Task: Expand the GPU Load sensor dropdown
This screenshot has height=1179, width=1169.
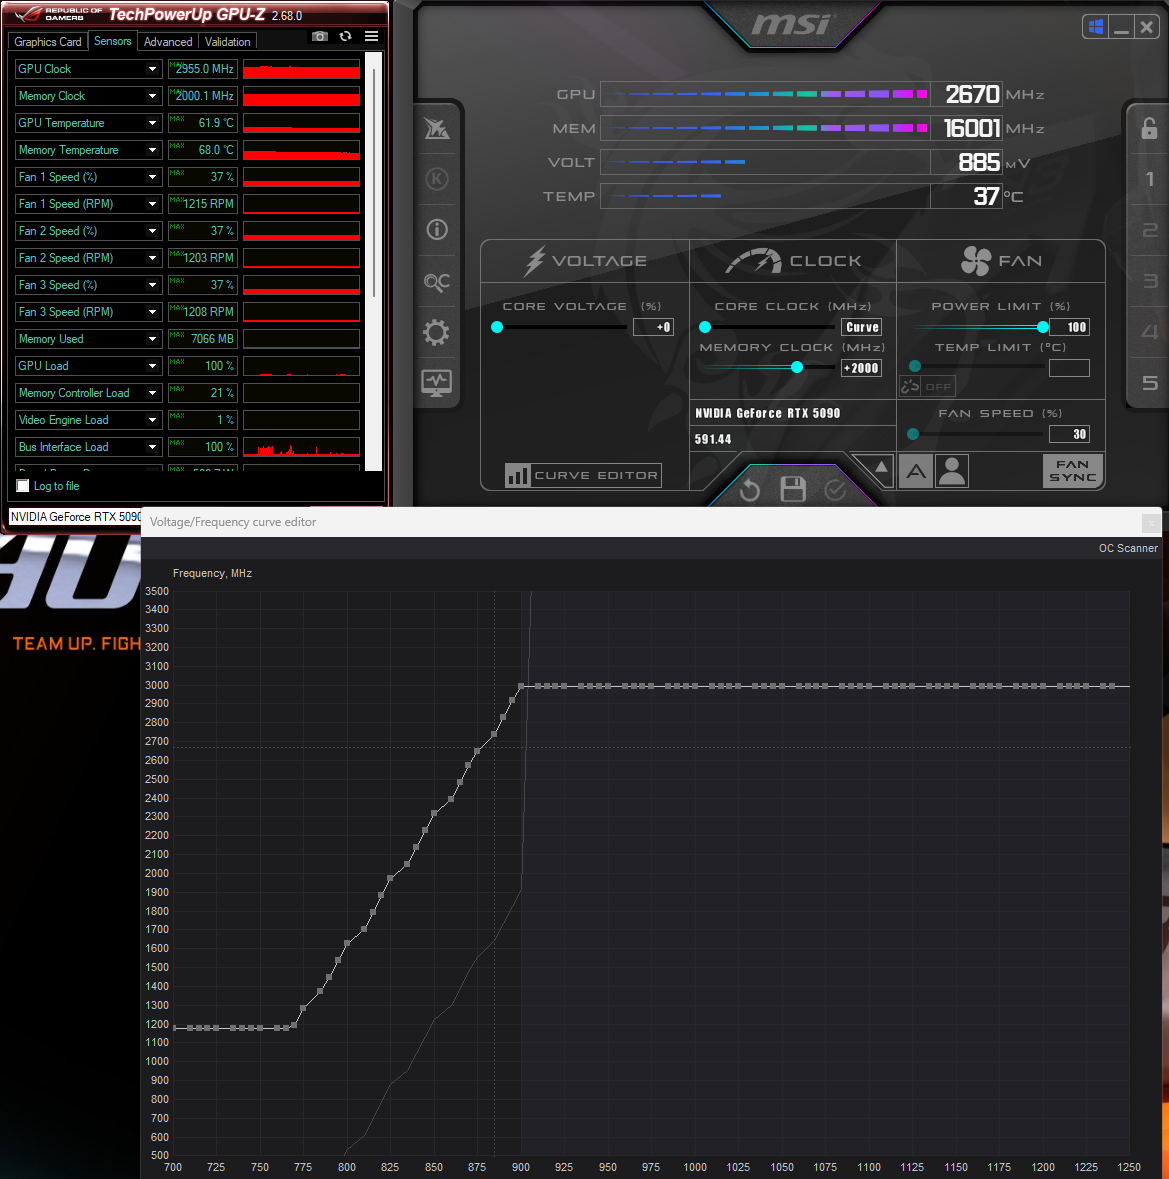Action: coord(153,366)
